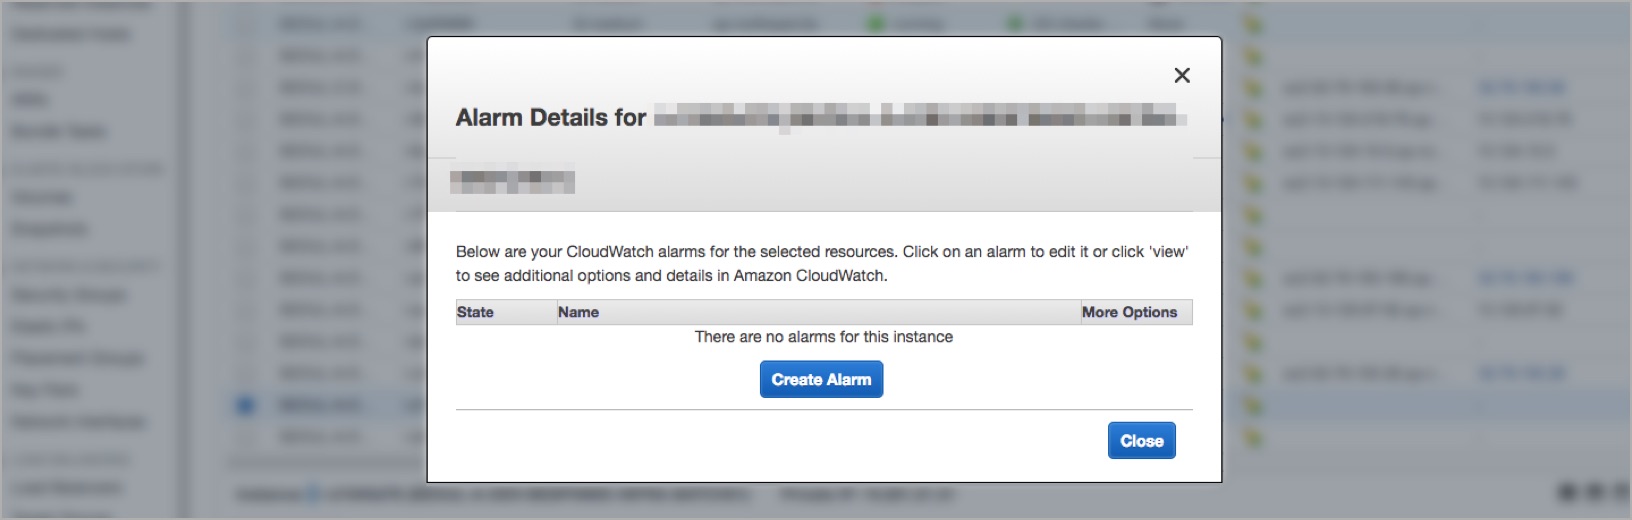This screenshot has width=1632, height=520.
Task: Click the alarm icon in the topmost instance row
Action: tap(1253, 24)
